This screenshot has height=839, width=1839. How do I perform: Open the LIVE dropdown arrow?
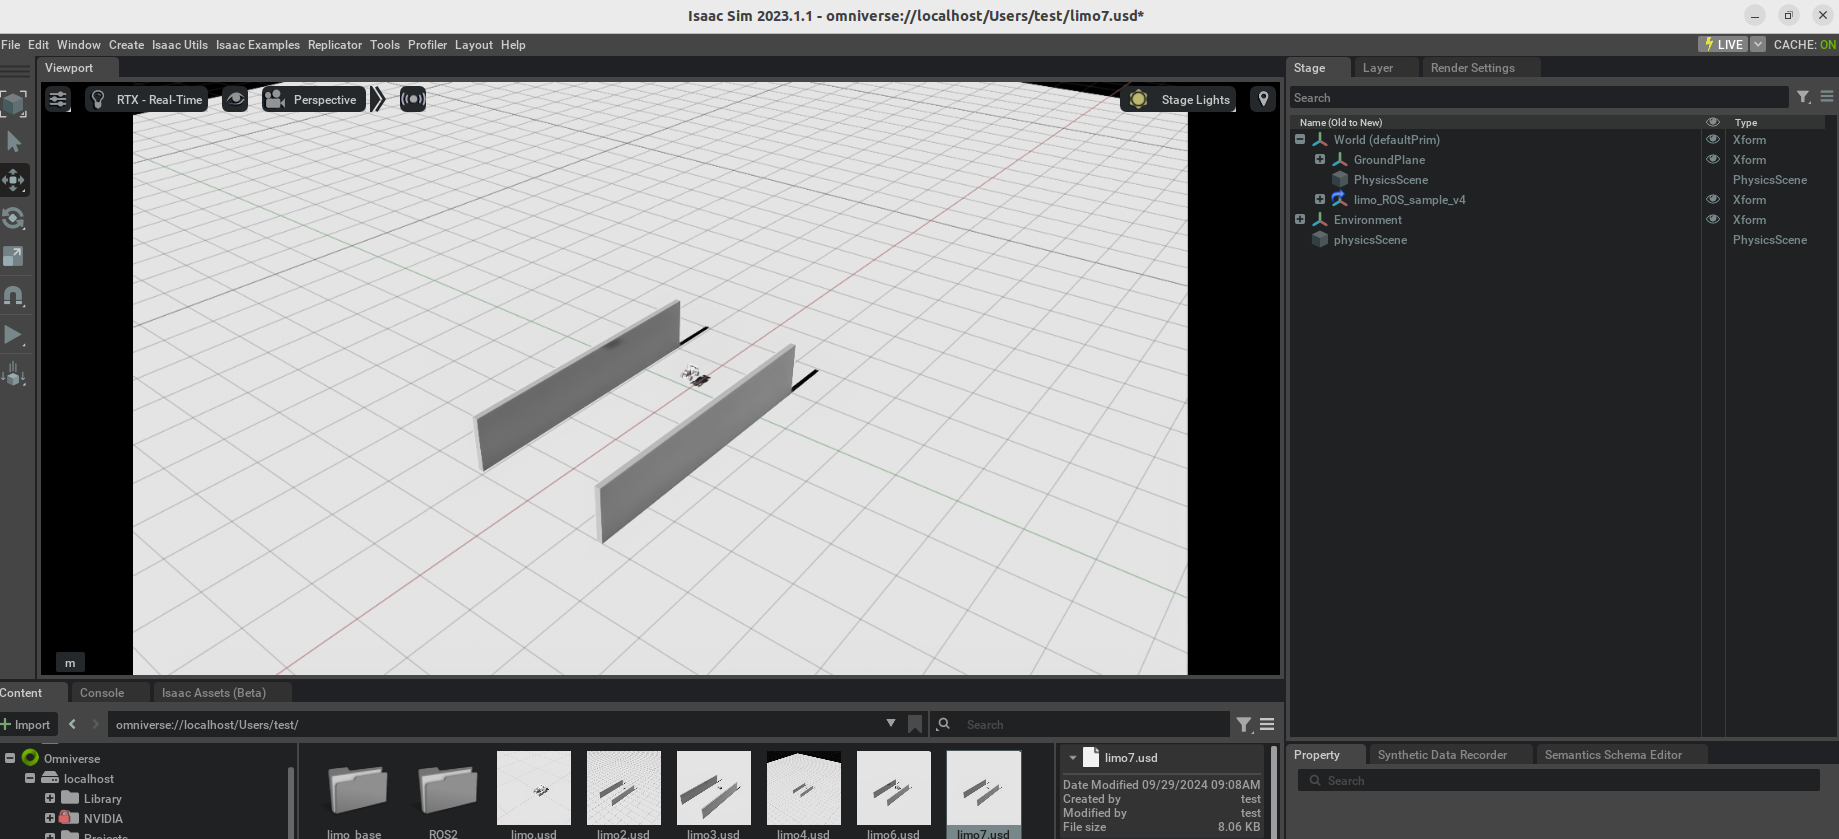[x=1757, y=44]
